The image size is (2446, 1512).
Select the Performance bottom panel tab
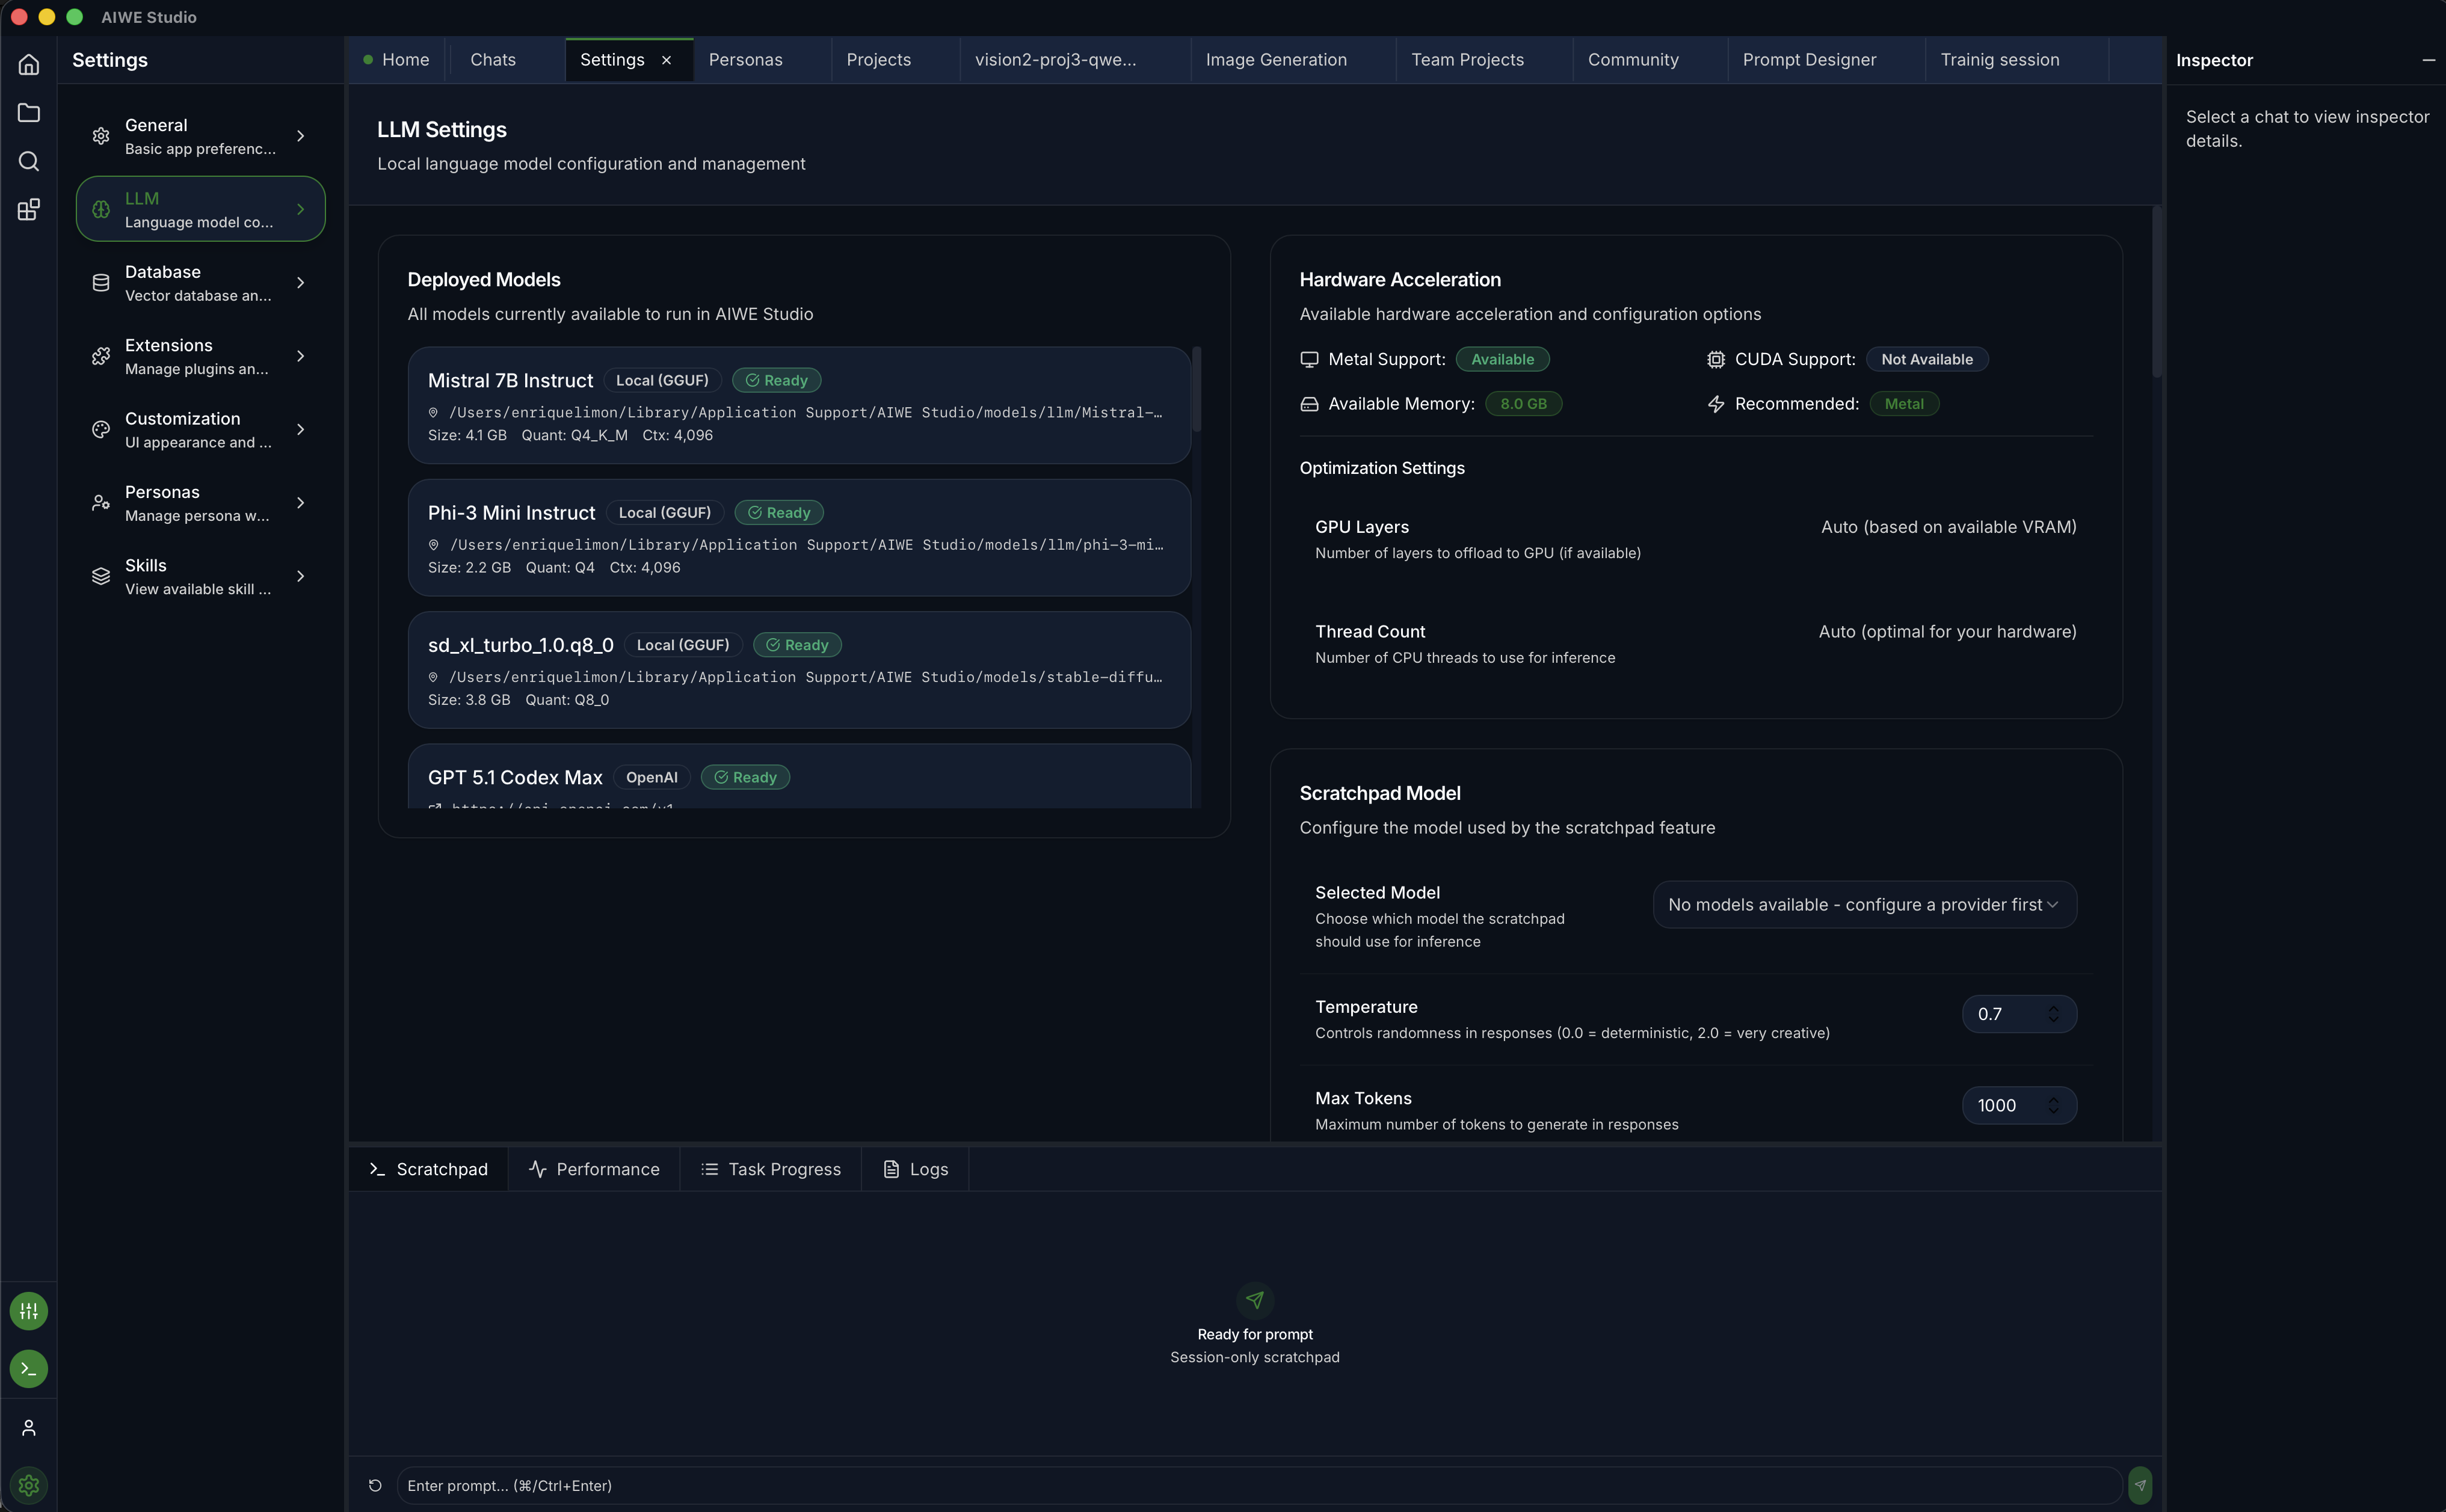pyautogui.click(x=594, y=1169)
